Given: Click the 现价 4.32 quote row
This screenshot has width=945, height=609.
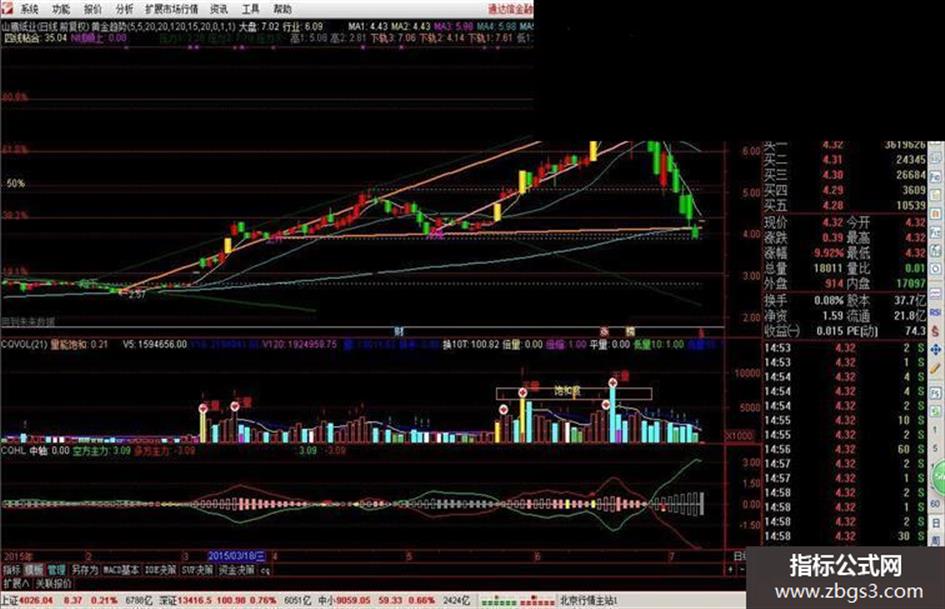Looking at the screenshot, I should click(803, 222).
